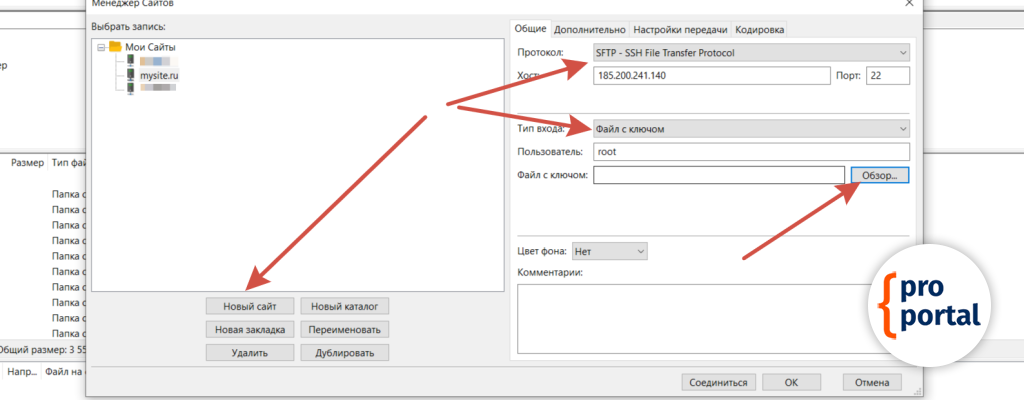Image resolution: width=1024 pixels, height=400 pixels.
Task: Open the Протокол dropdown
Action: coord(751,52)
